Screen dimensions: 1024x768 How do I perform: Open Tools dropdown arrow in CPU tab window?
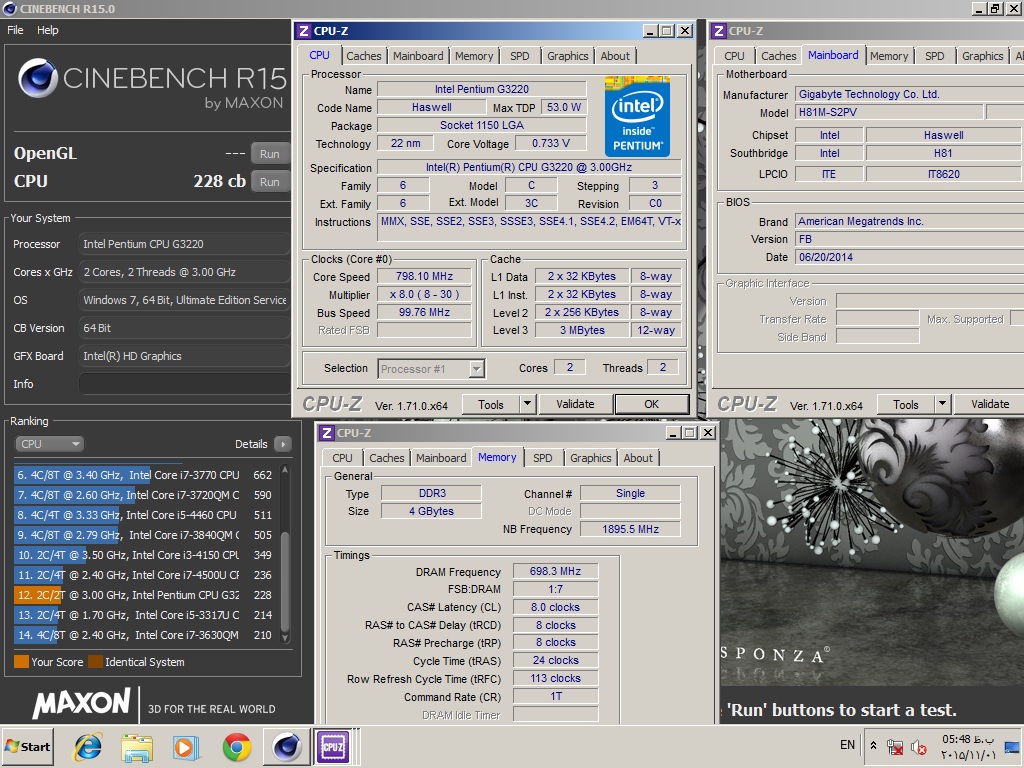[528, 405]
